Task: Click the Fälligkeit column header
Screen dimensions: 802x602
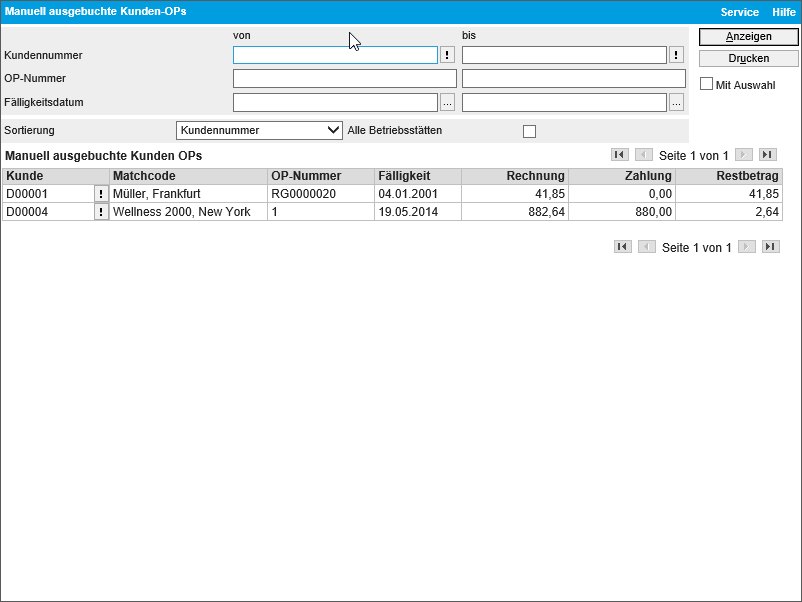Action: tap(418, 176)
